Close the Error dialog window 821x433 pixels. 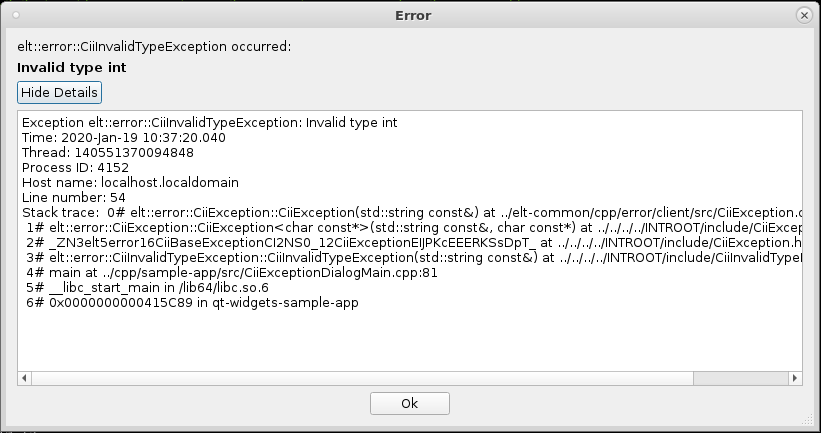coord(804,15)
